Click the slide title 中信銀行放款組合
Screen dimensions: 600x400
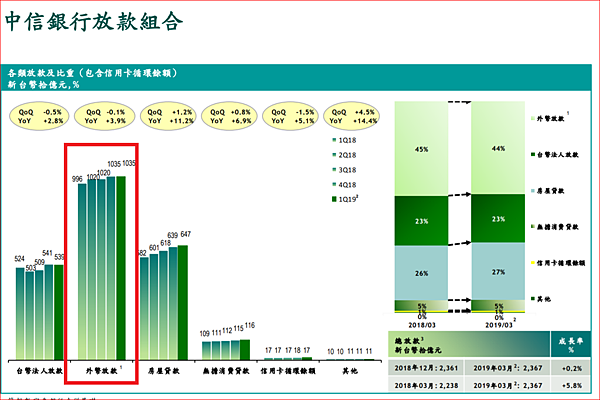[94, 21]
